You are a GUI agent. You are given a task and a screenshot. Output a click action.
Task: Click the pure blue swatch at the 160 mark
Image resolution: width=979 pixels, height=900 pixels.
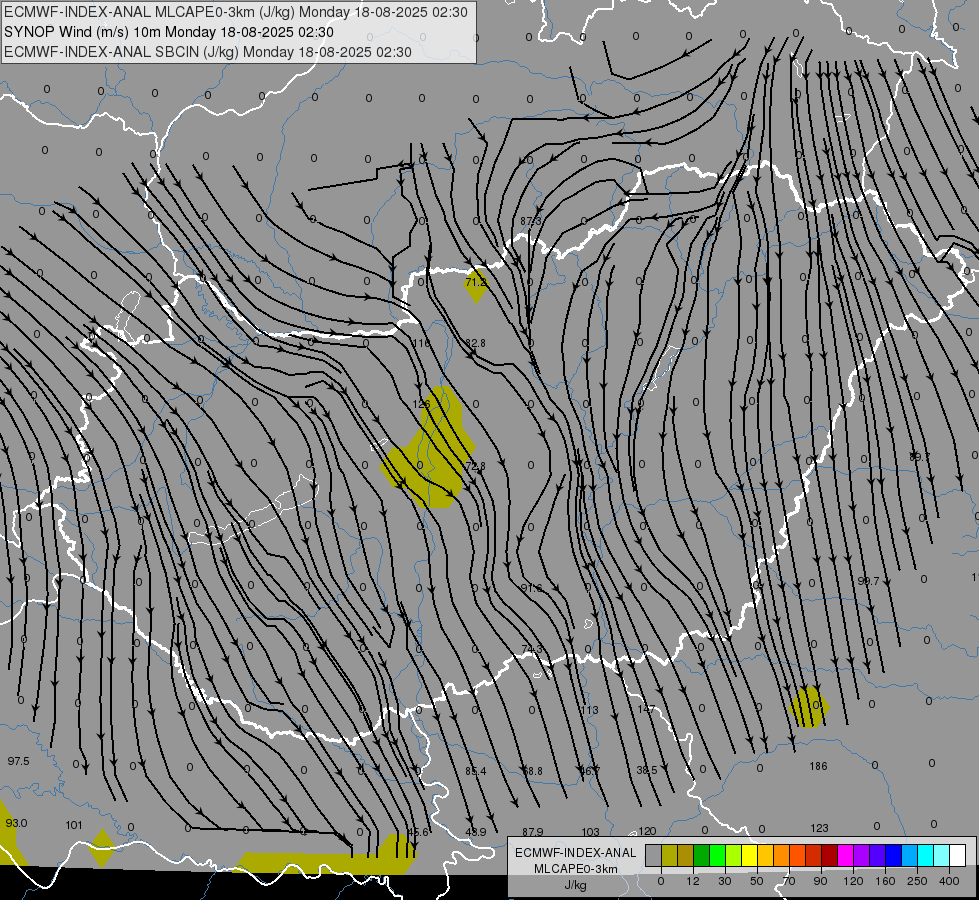point(893,856)
